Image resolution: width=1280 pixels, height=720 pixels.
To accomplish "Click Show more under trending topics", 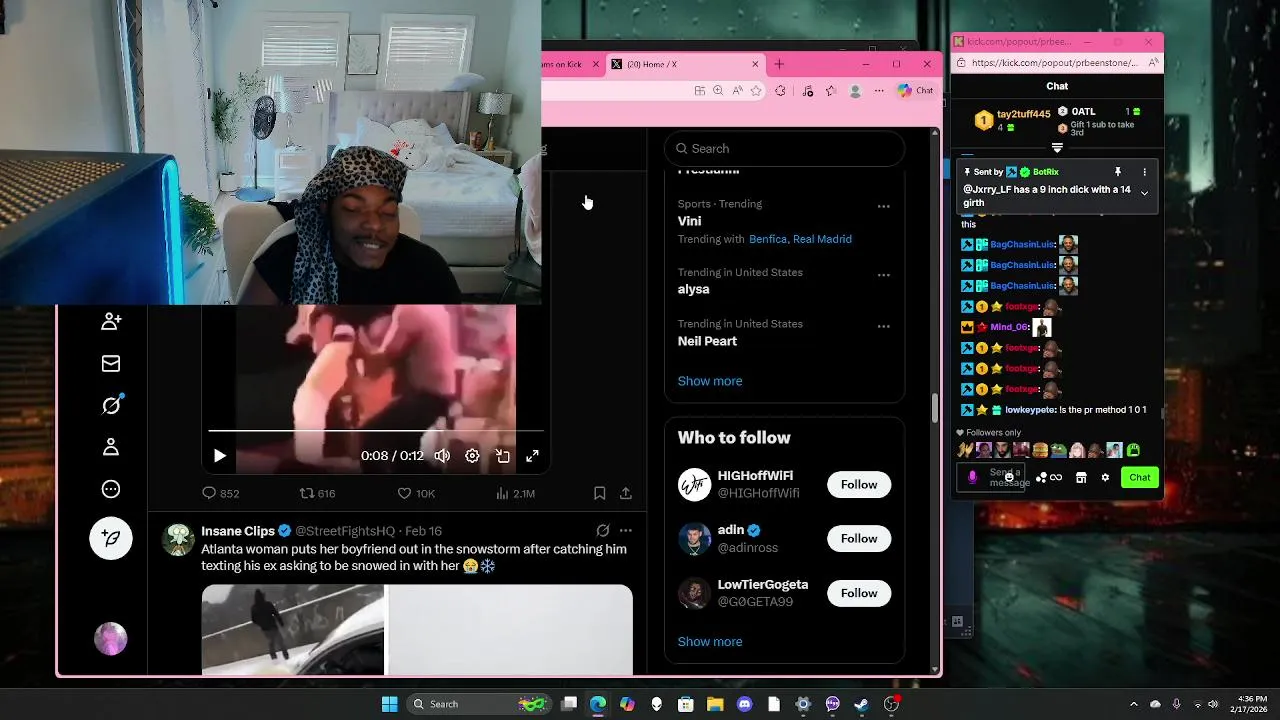I will [710, 381].
